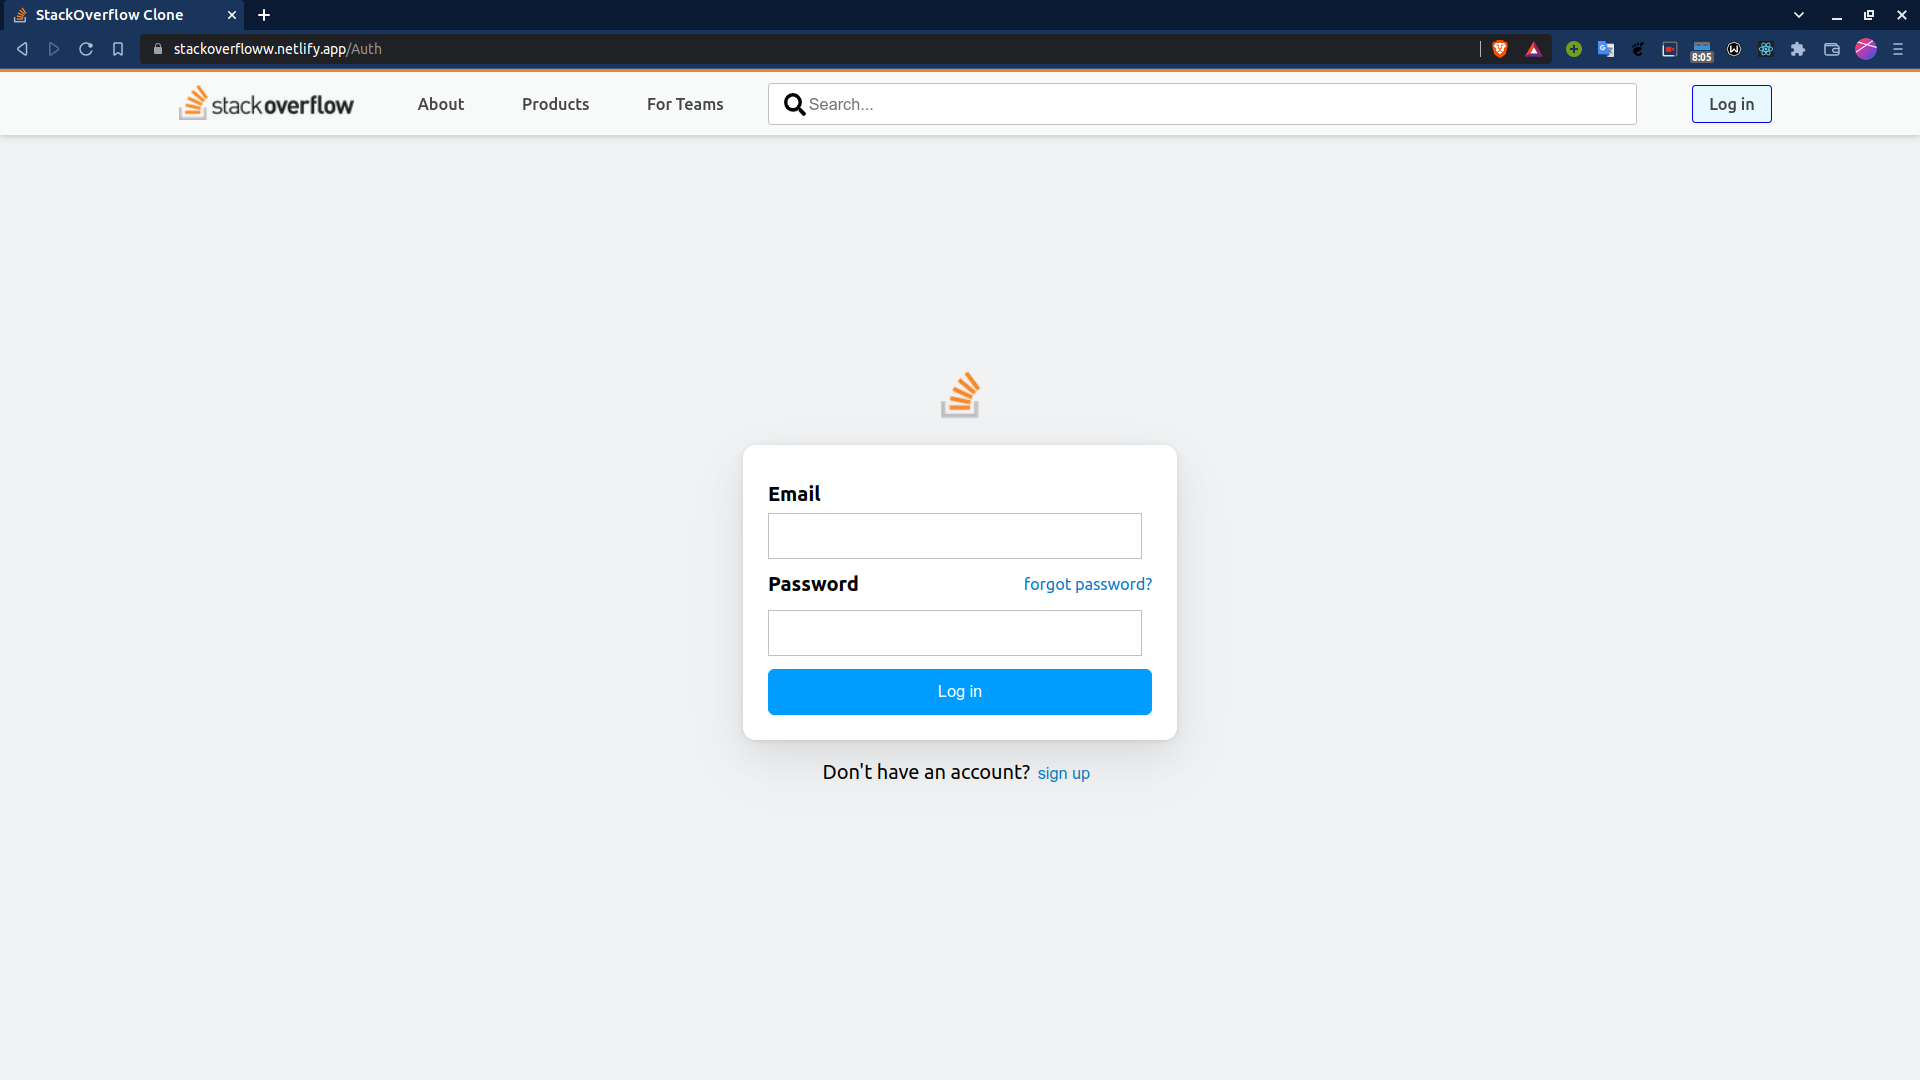The width and height of the screenshot is (1920, 1080).
Task: Bookmark this page with the bookmark icon
Action: [118, 49]
